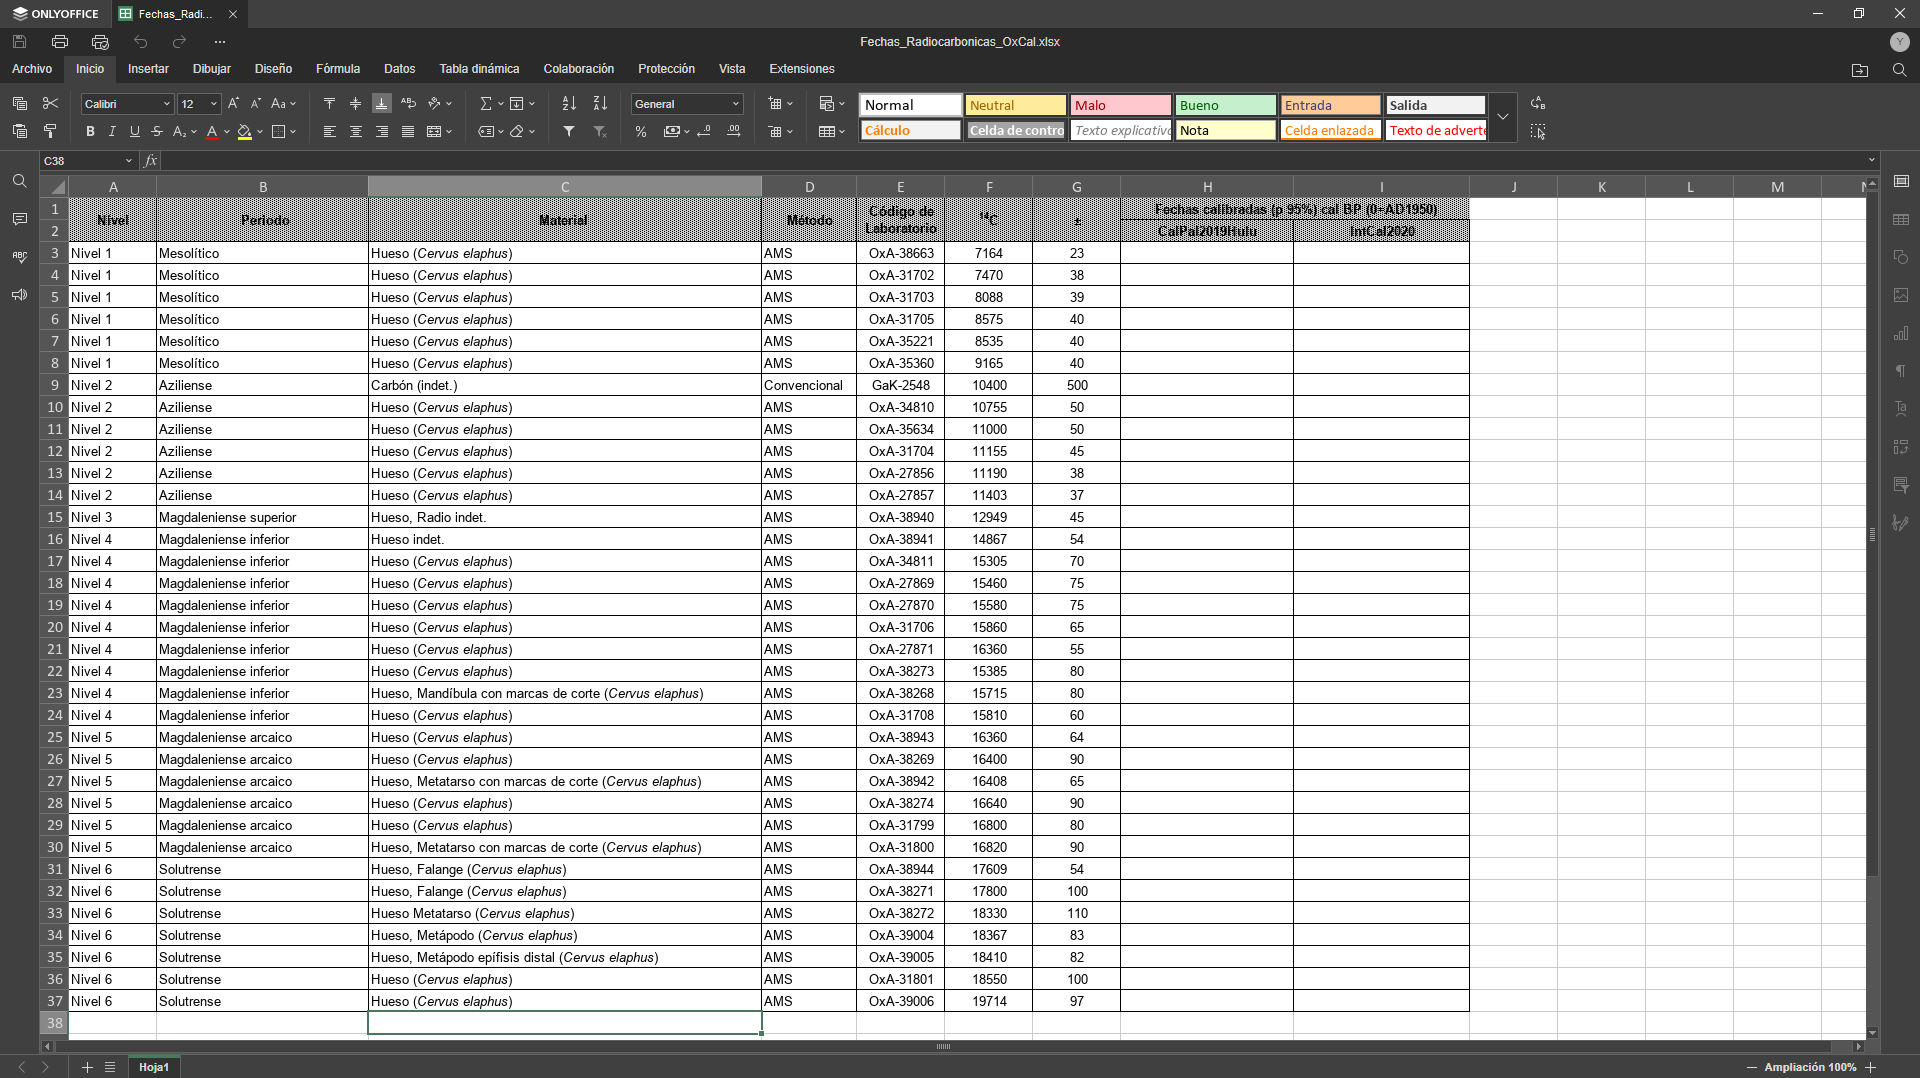Apply the Bueno cell style

[1225, 105]
